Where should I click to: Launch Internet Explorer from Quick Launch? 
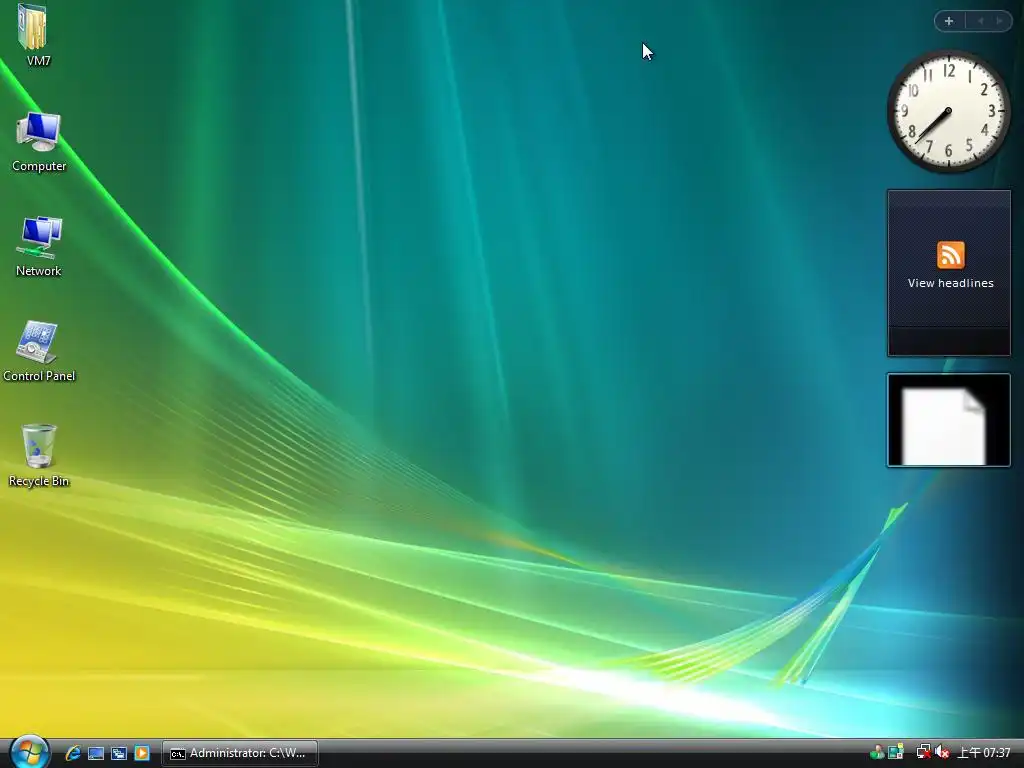[72, 753]
